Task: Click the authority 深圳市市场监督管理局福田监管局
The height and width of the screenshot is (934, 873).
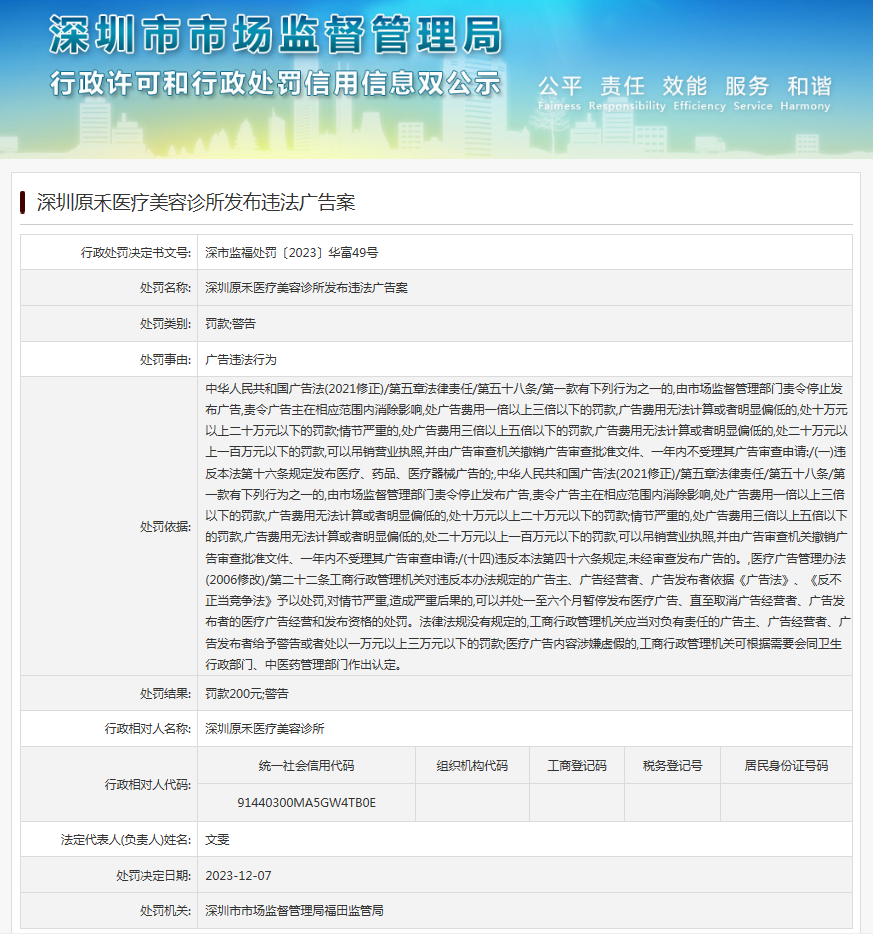Action: (295, 910)
